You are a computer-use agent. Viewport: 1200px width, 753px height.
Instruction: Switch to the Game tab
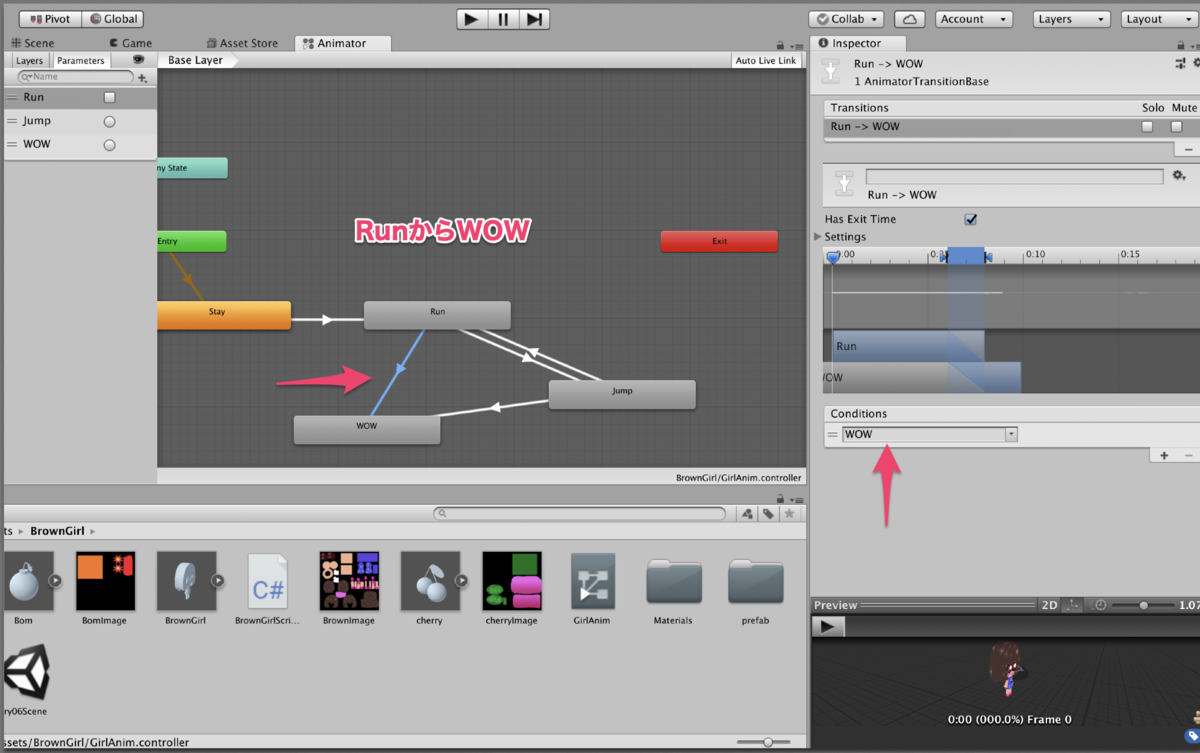click(130, 43)
